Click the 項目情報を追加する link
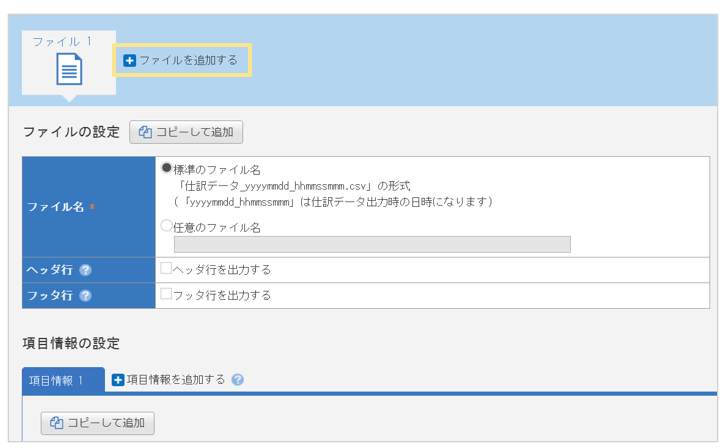Screen dimensions: 726x448 point(176,380)
